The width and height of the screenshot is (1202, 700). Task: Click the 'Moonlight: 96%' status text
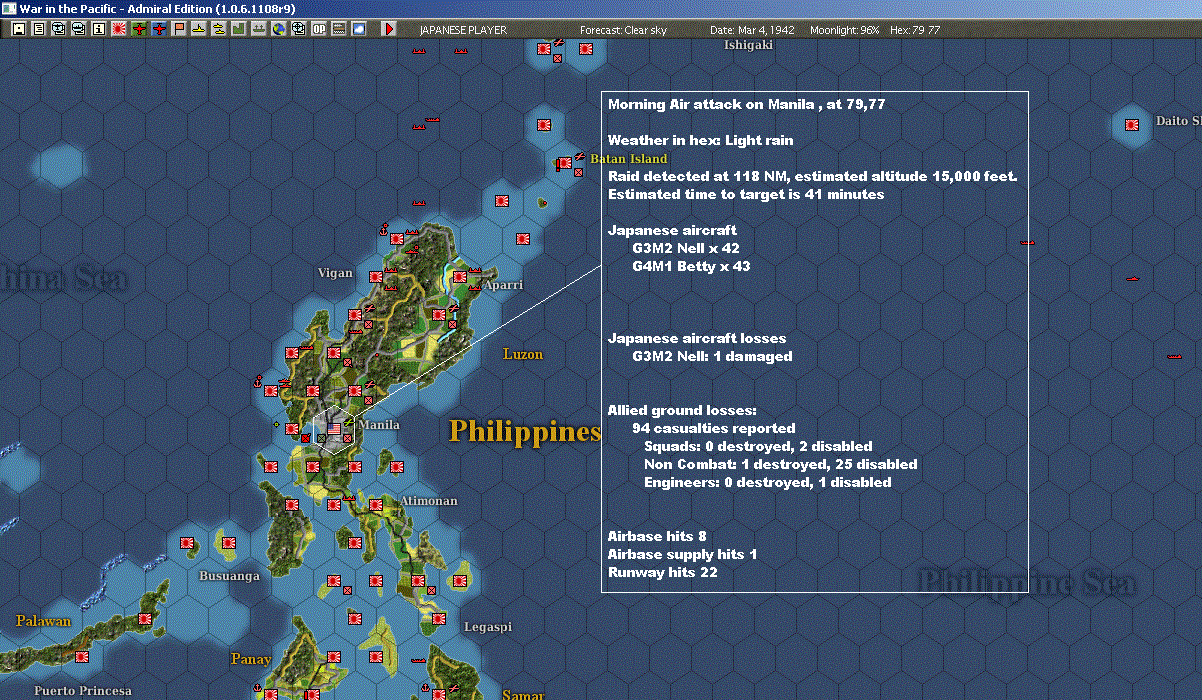845,30
